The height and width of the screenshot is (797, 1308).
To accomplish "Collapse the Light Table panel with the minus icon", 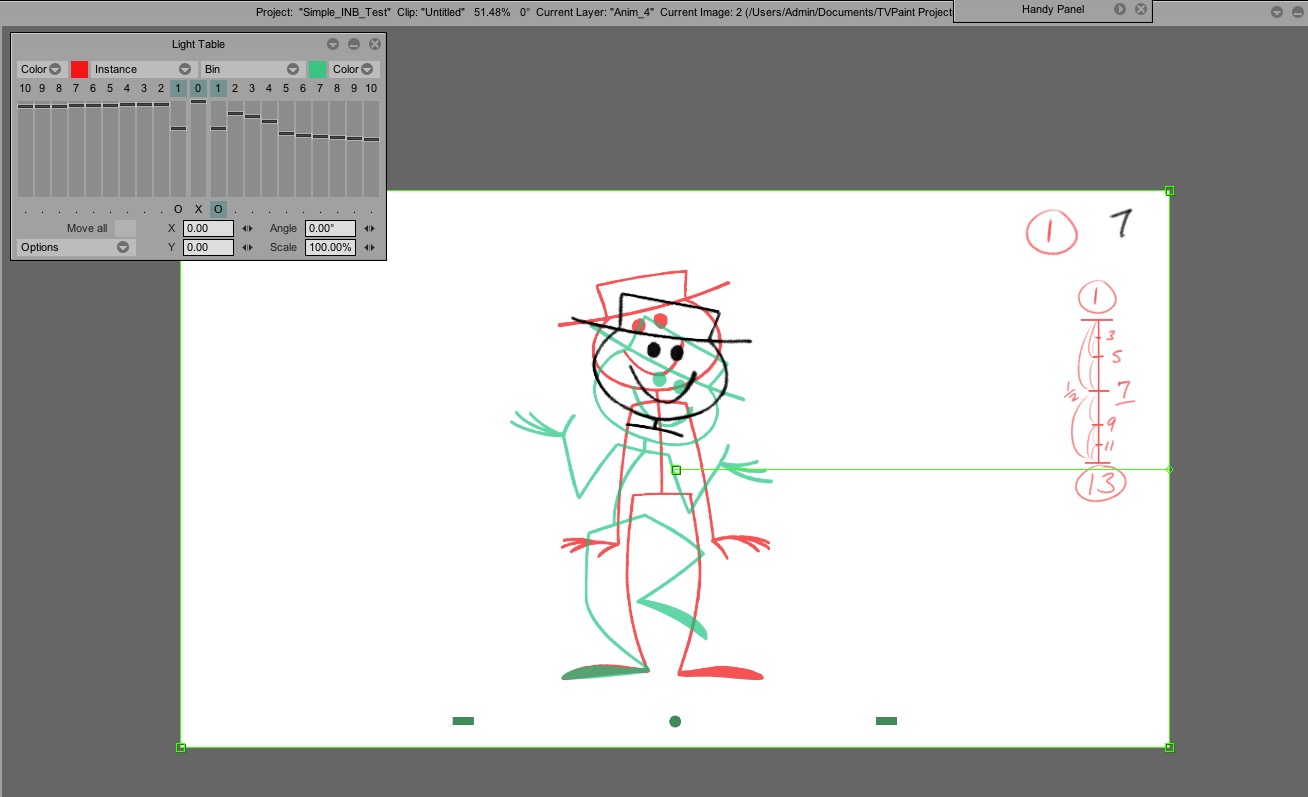I will (354, 44).
